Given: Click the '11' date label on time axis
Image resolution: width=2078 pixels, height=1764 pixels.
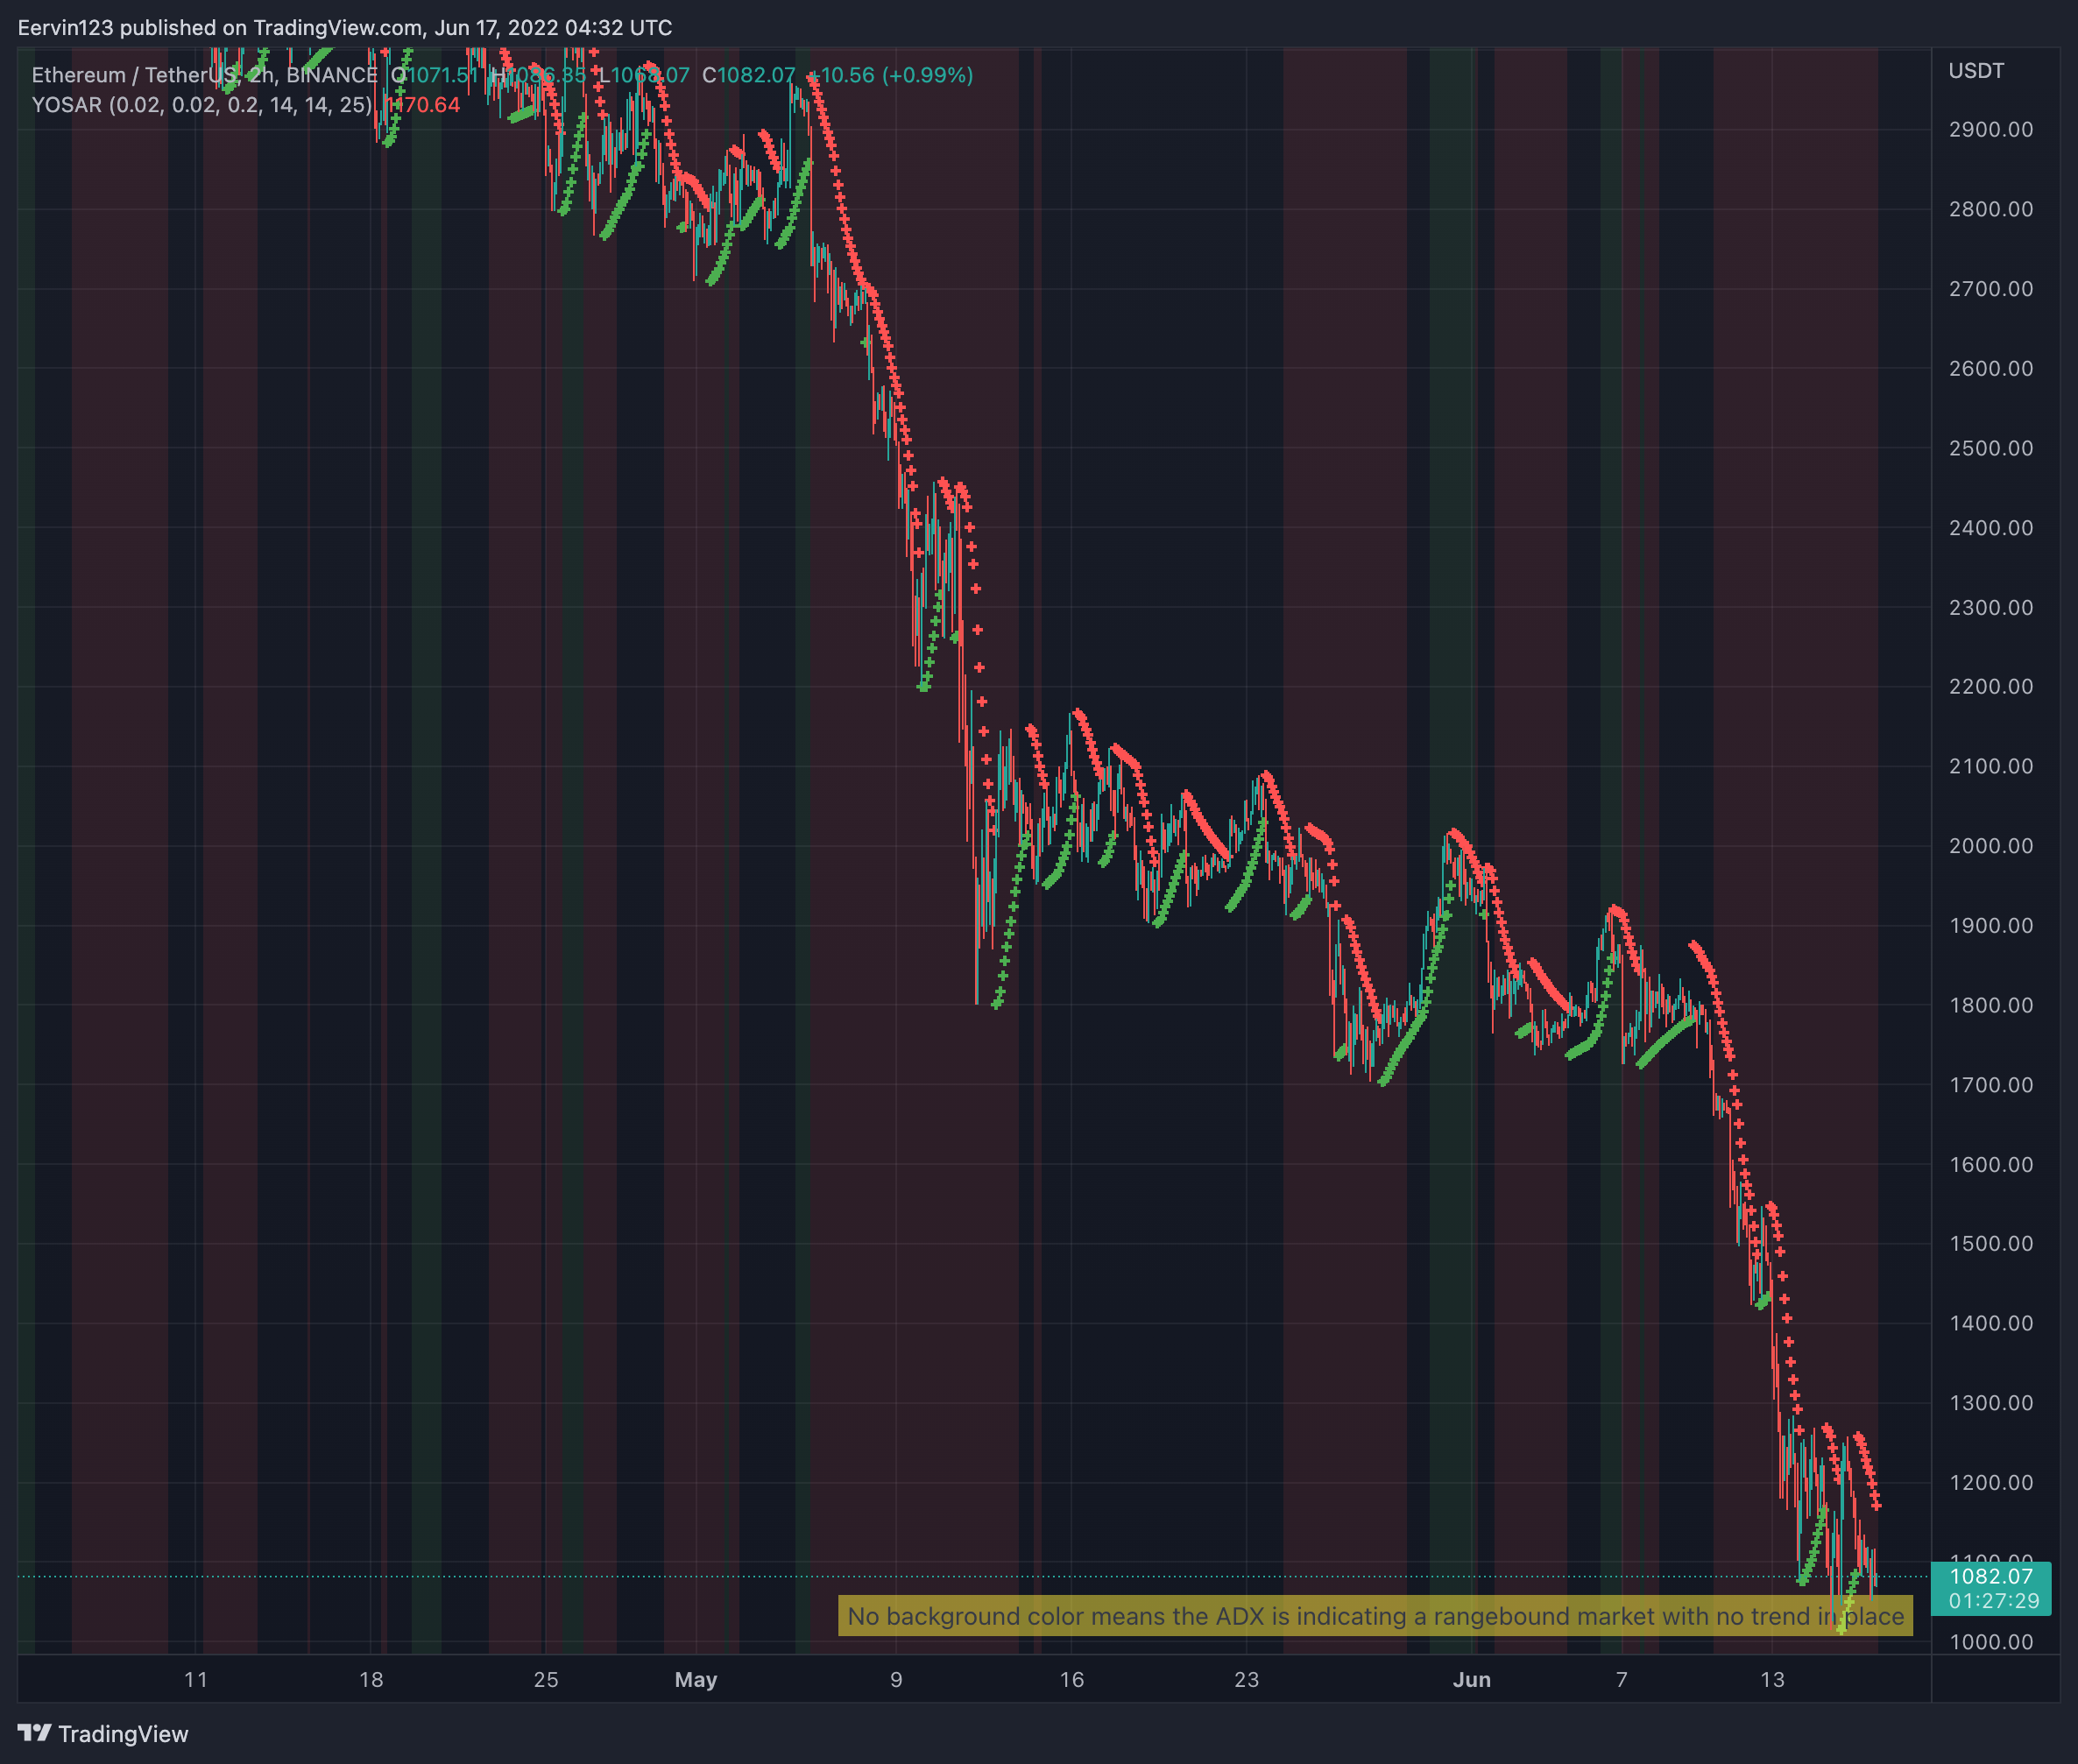Looking at the screenshot, I should pyautogui.click(x=196, y=1679).
